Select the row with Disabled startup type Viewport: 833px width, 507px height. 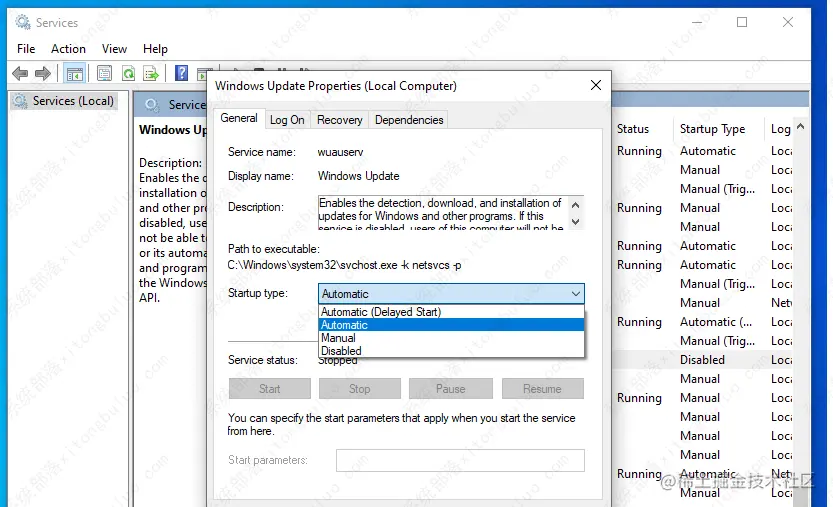click(704, 360)
